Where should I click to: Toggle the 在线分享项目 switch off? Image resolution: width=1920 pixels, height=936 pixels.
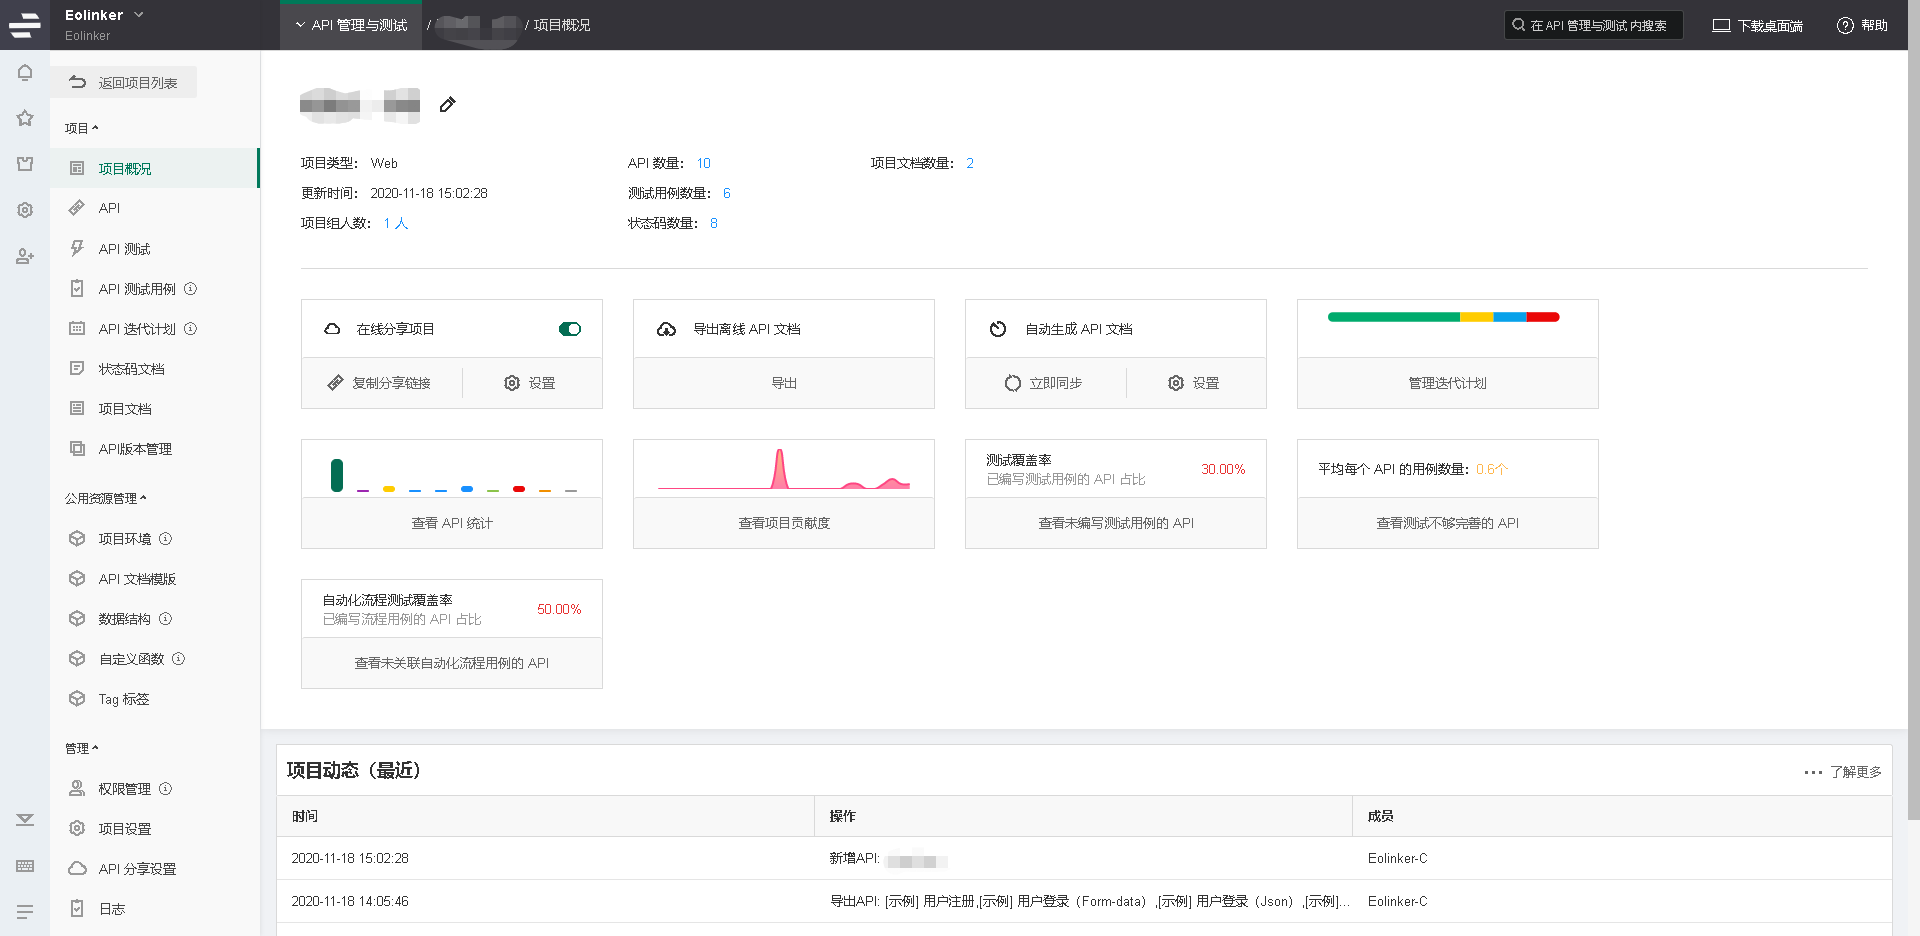[x=570, y=329]
